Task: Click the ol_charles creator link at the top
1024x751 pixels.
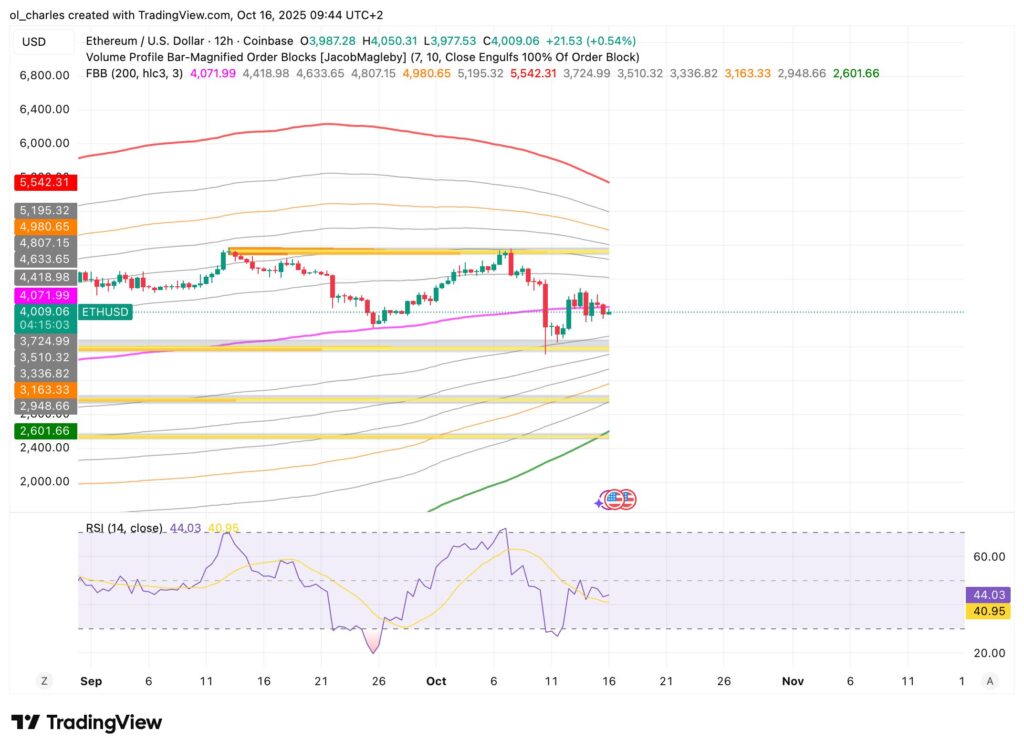Action: pos(36,15)
